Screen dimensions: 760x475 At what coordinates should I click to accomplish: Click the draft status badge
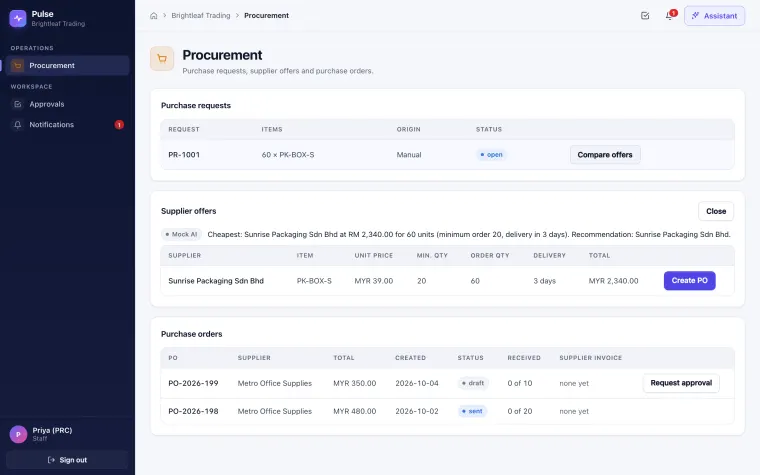473,383
